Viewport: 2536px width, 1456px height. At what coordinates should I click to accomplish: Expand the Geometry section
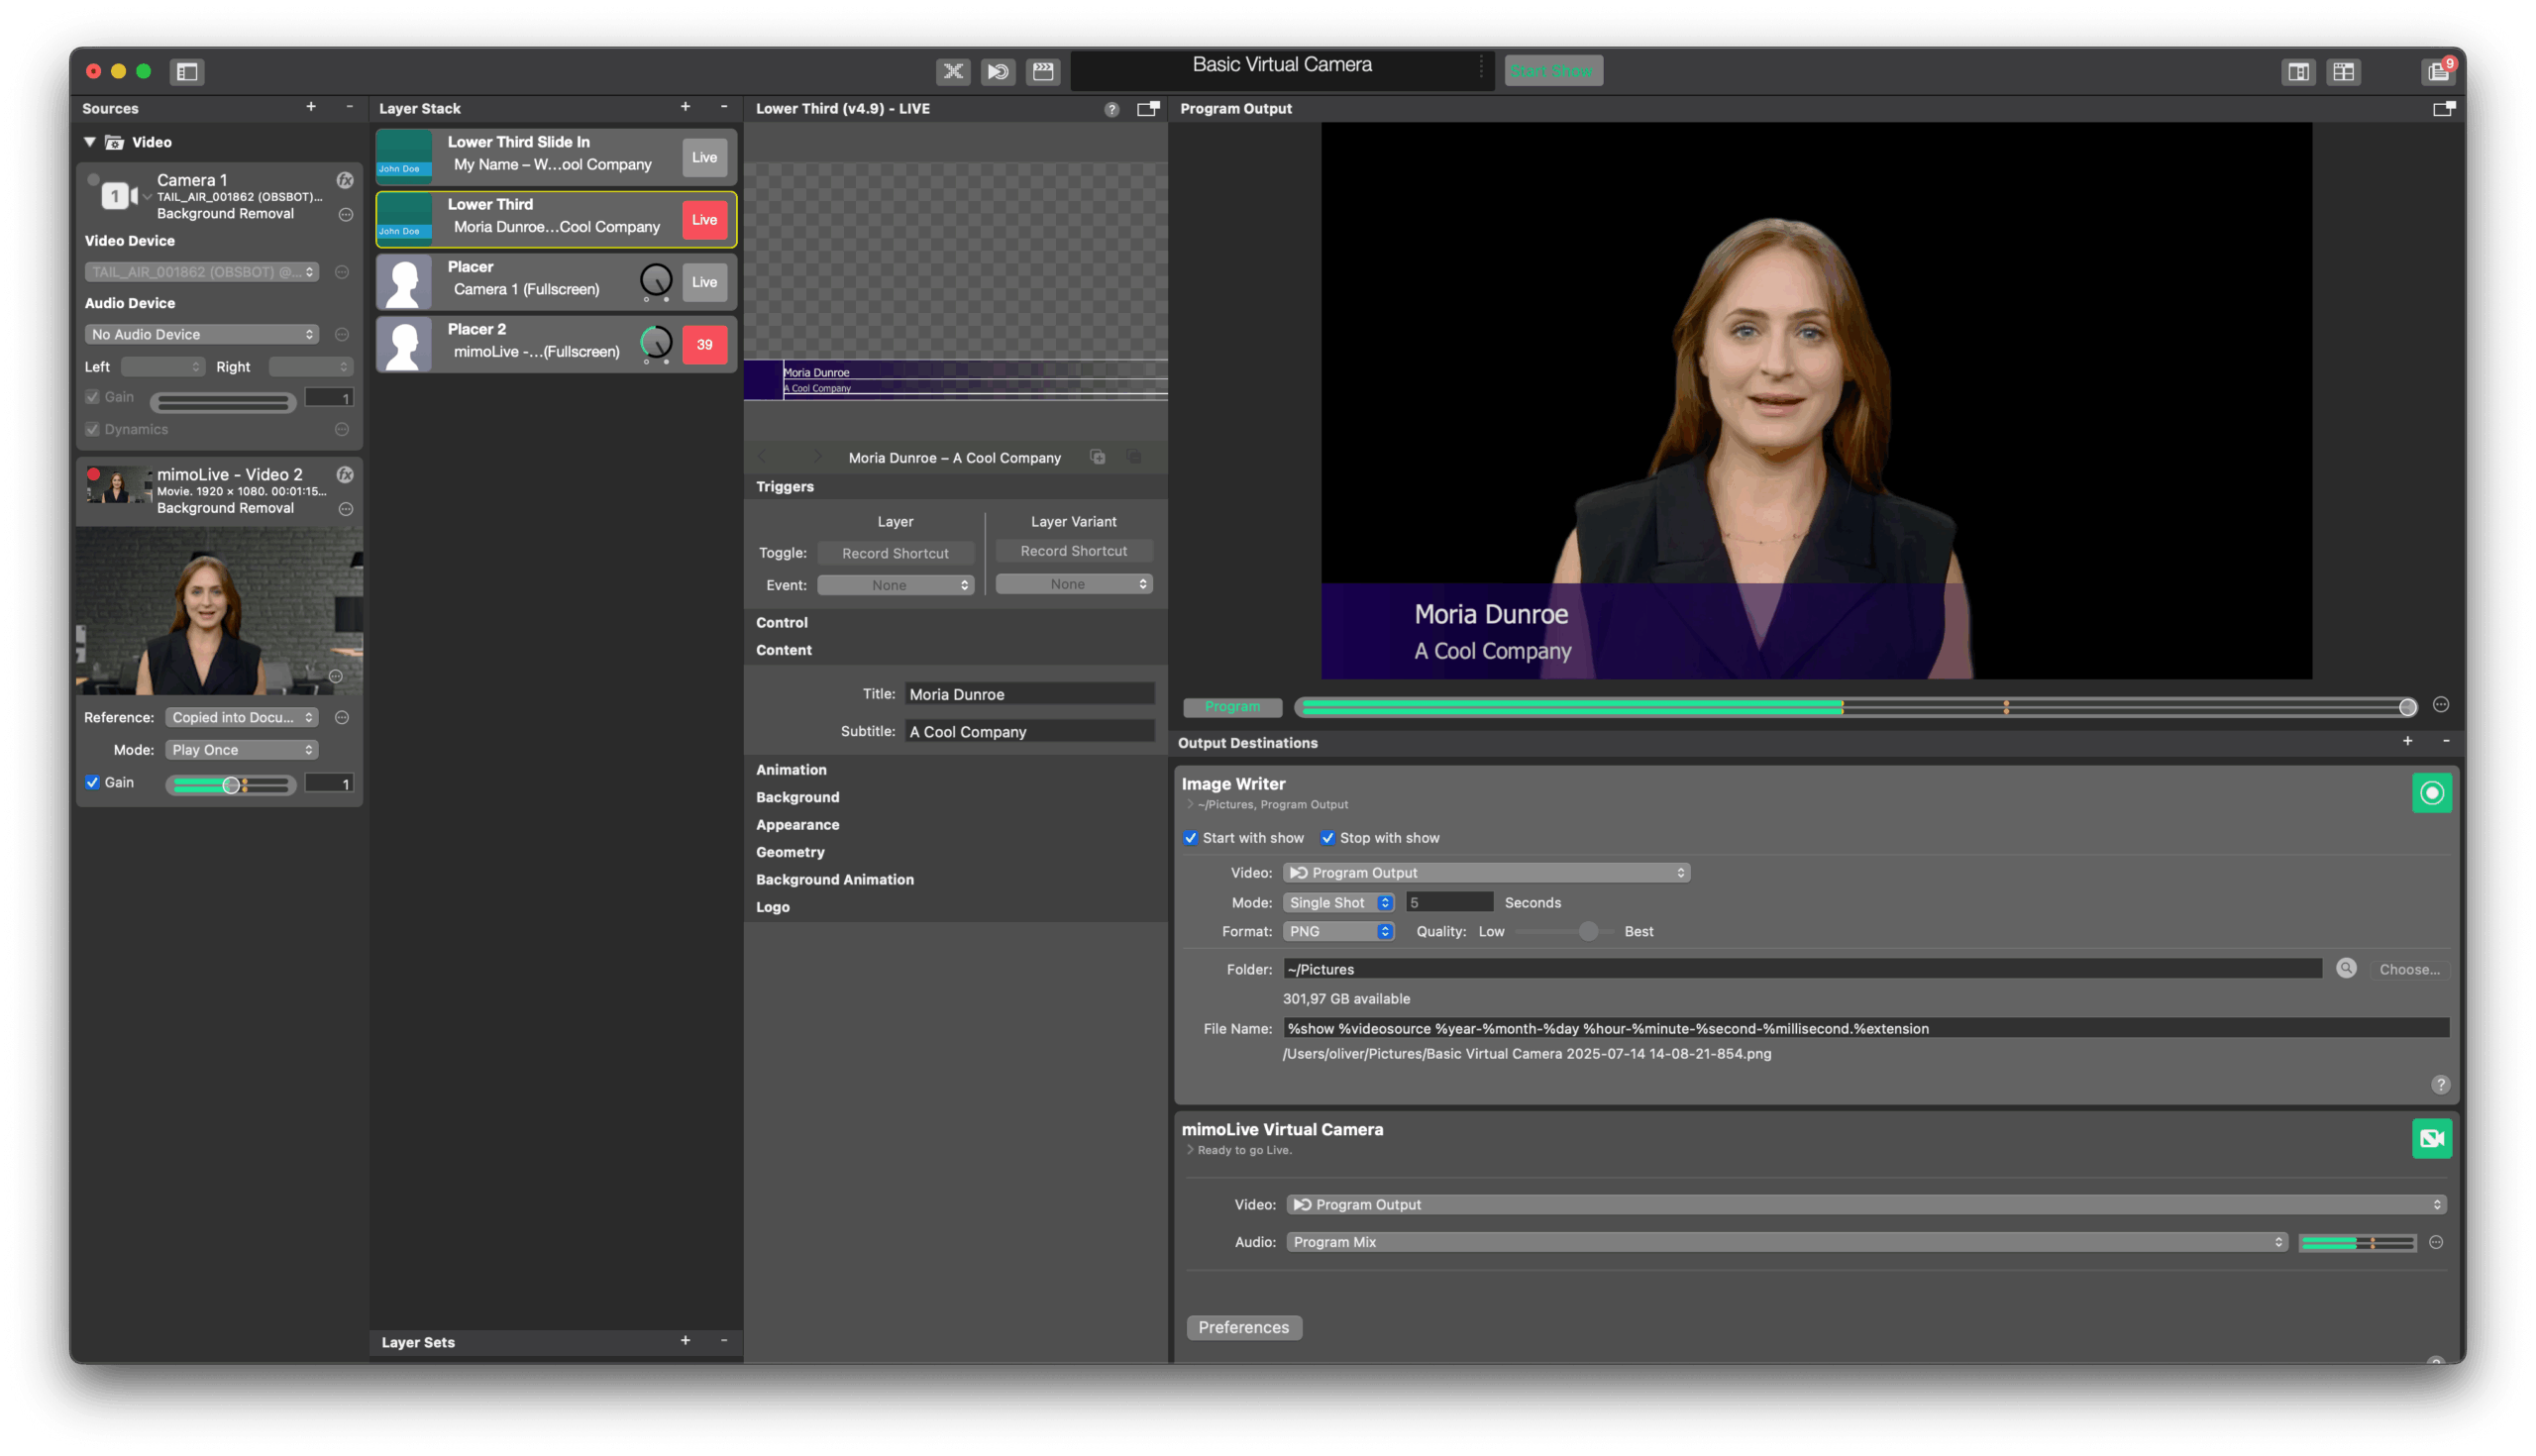[x=790, y=852]
